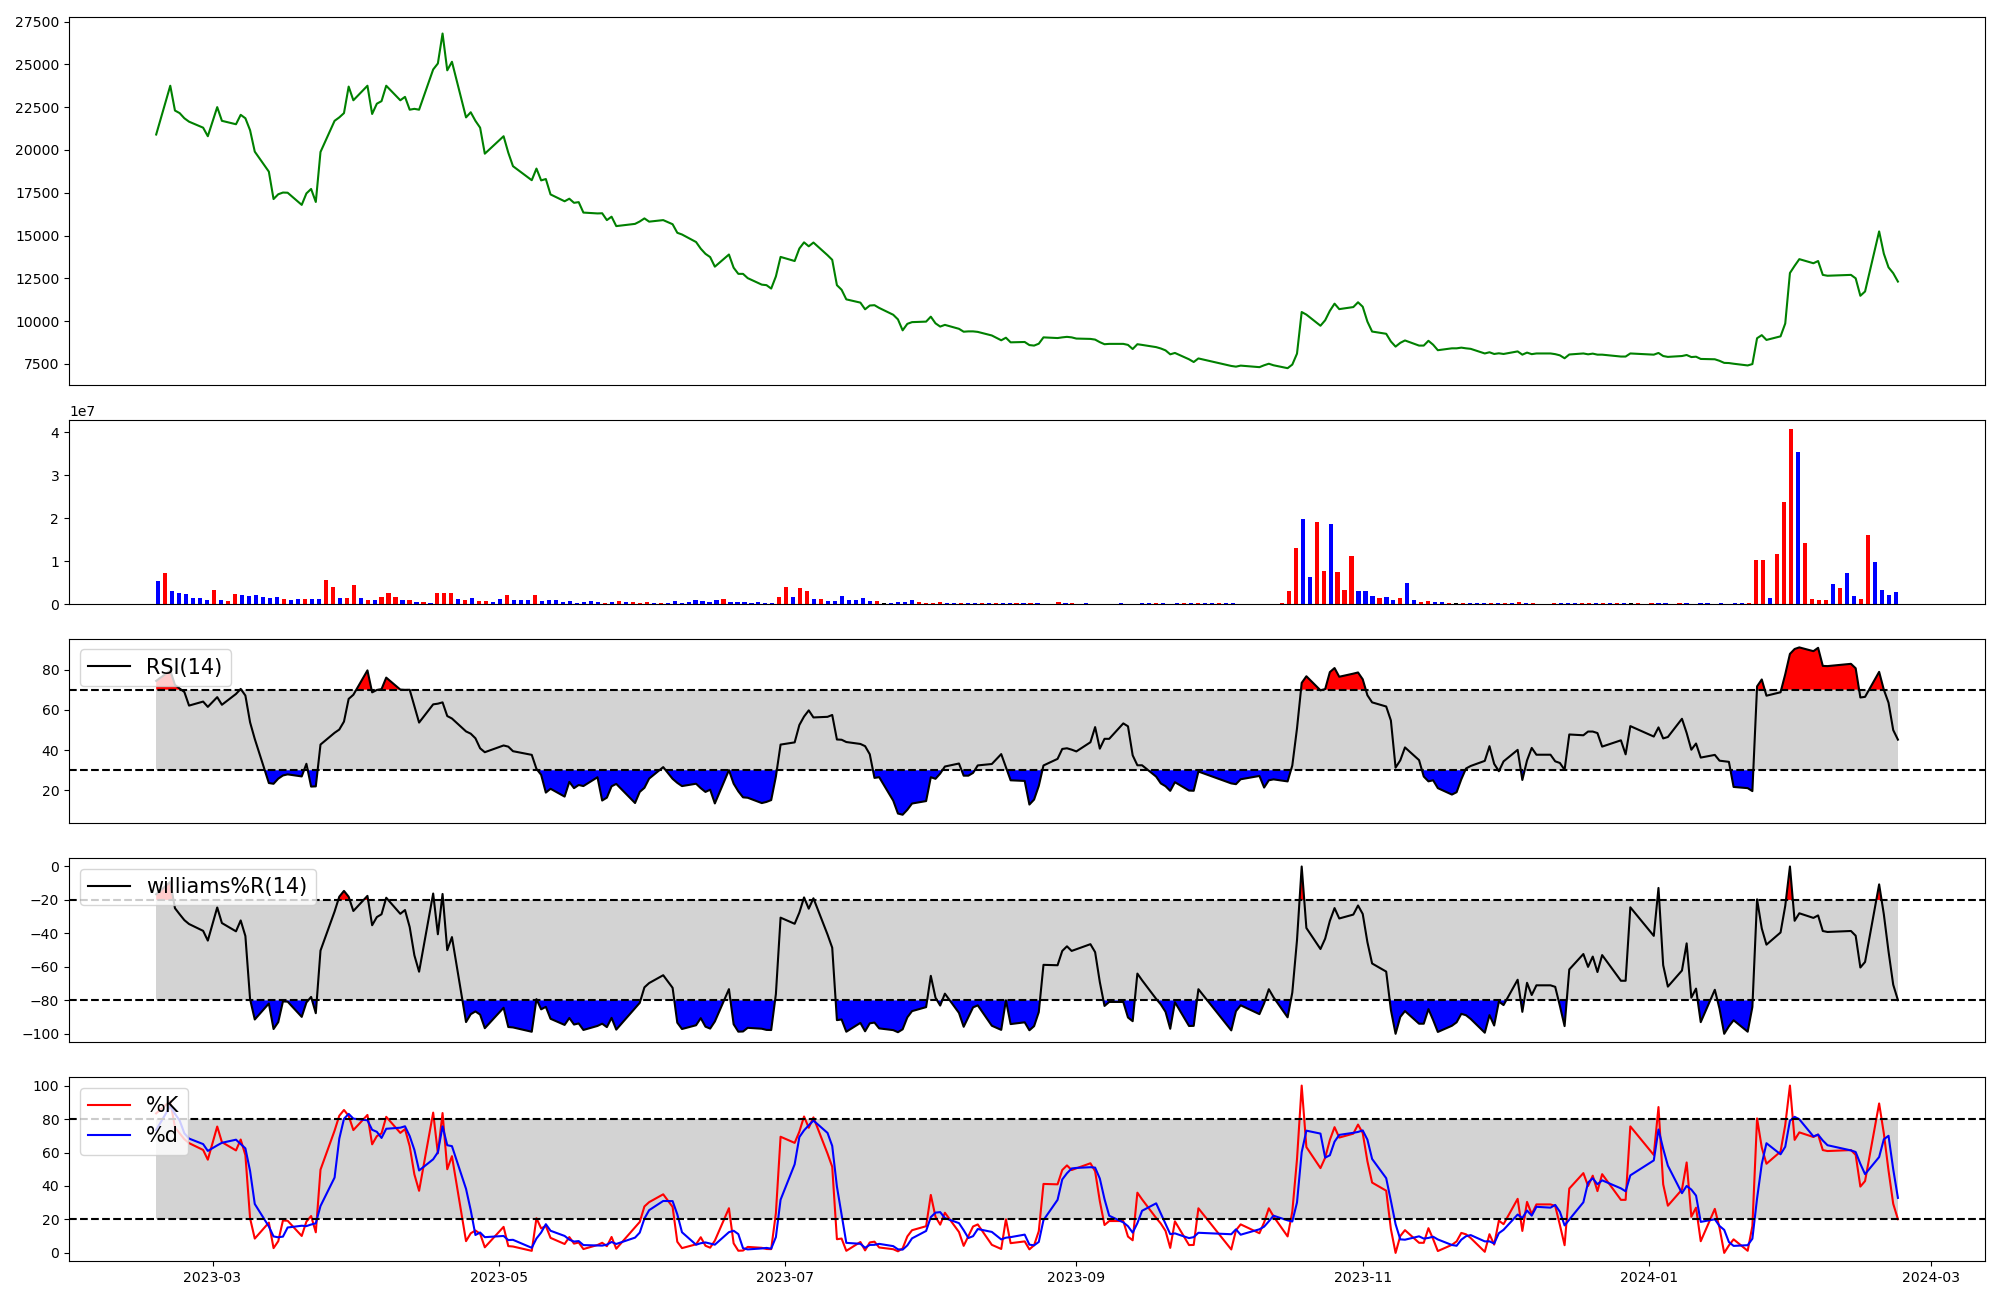Click the -100 tick on Williams %R axis
Screen dimensions: 2000x1300
click(40, 1034)
